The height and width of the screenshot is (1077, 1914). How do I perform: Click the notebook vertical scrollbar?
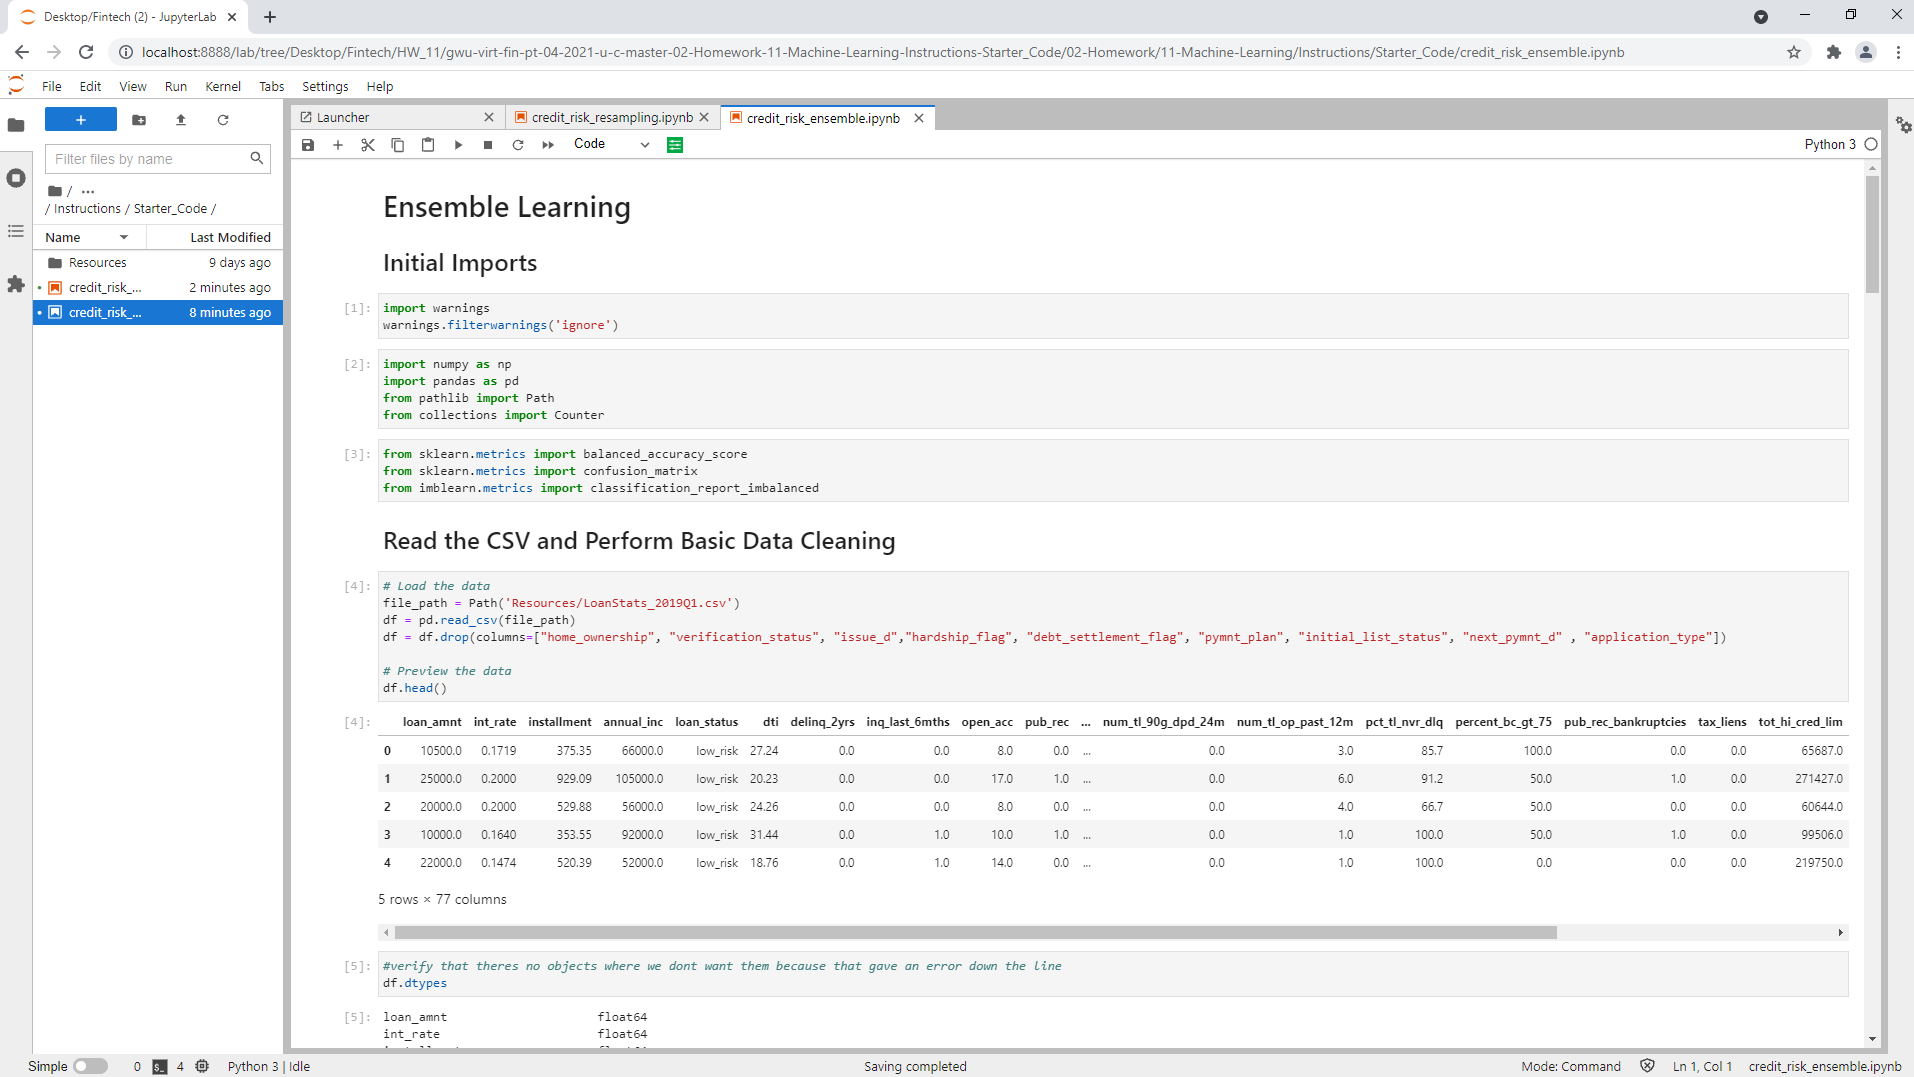click(1872, 235)
